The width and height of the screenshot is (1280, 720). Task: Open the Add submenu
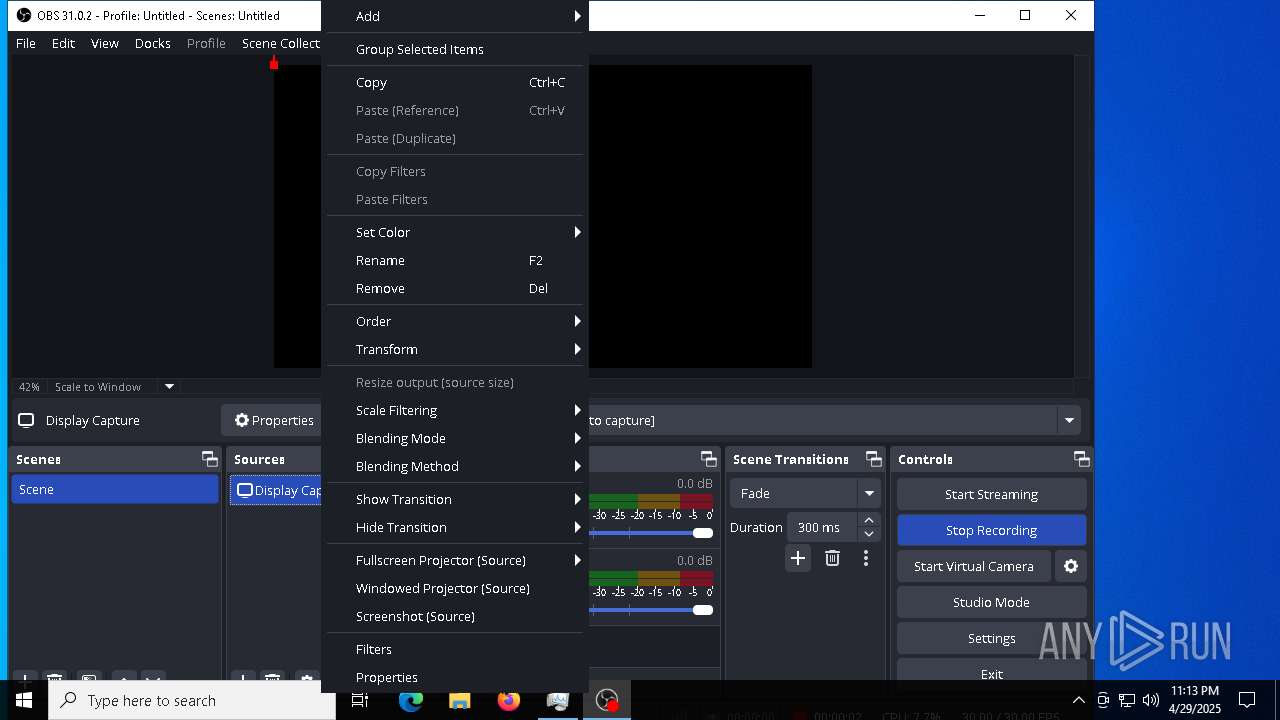pyautogui.click(x=455, y=16)
